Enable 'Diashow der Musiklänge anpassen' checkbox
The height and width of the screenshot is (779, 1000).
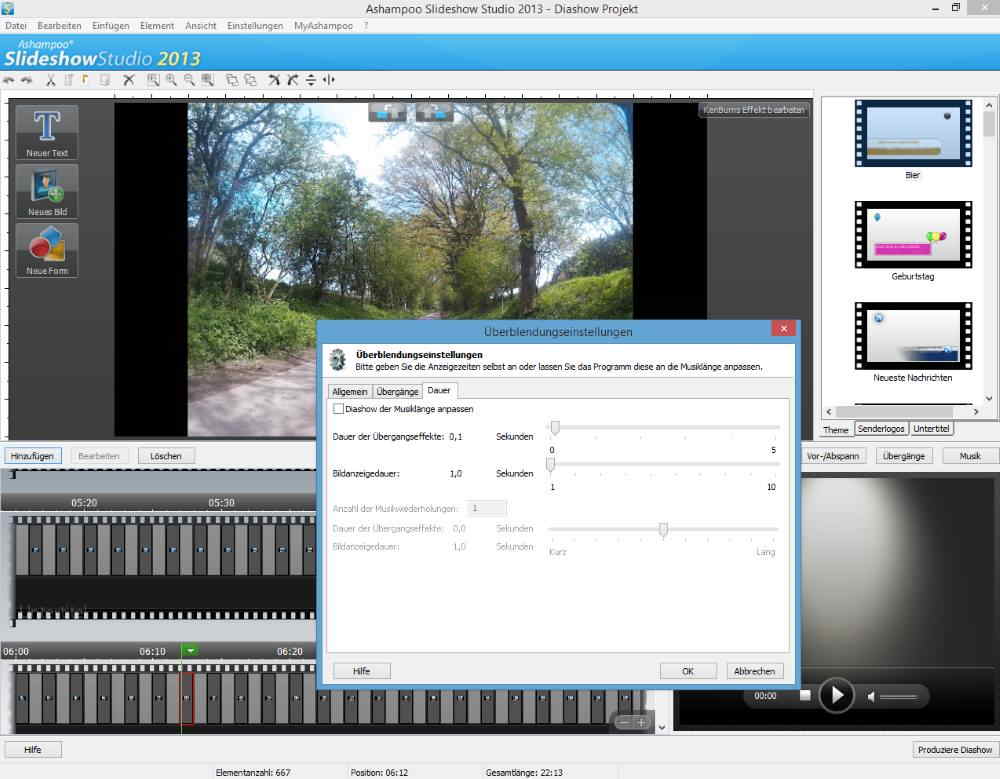tap(338, 409)
